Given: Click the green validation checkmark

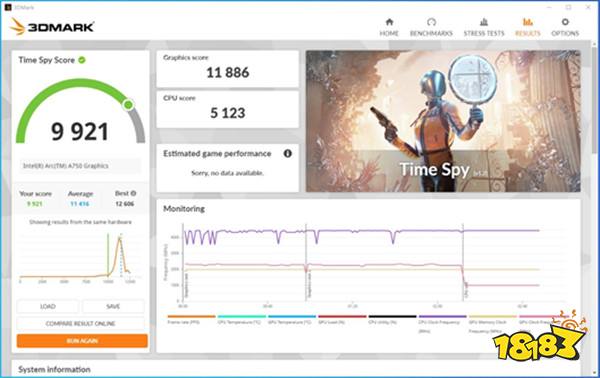Looking at the screenshot, I should (x=82, y=60).
